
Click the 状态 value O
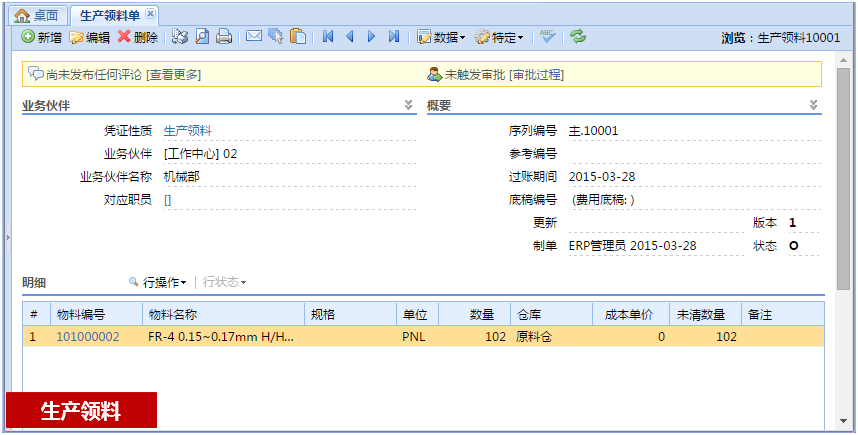[x=793, y=246]
